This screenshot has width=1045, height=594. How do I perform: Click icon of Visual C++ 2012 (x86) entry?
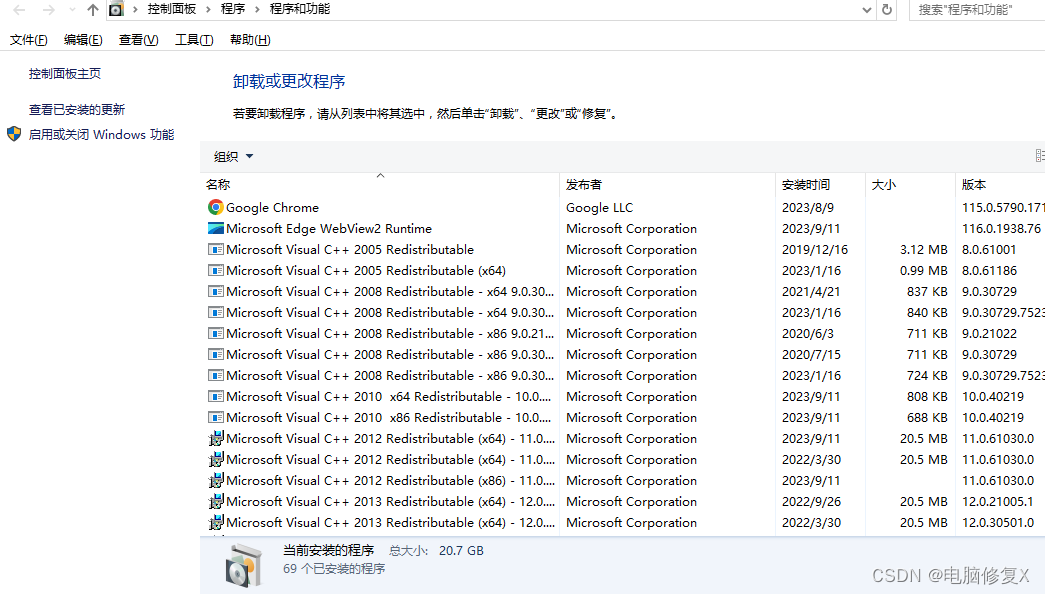pyautogui.click(x=215, y=480)
